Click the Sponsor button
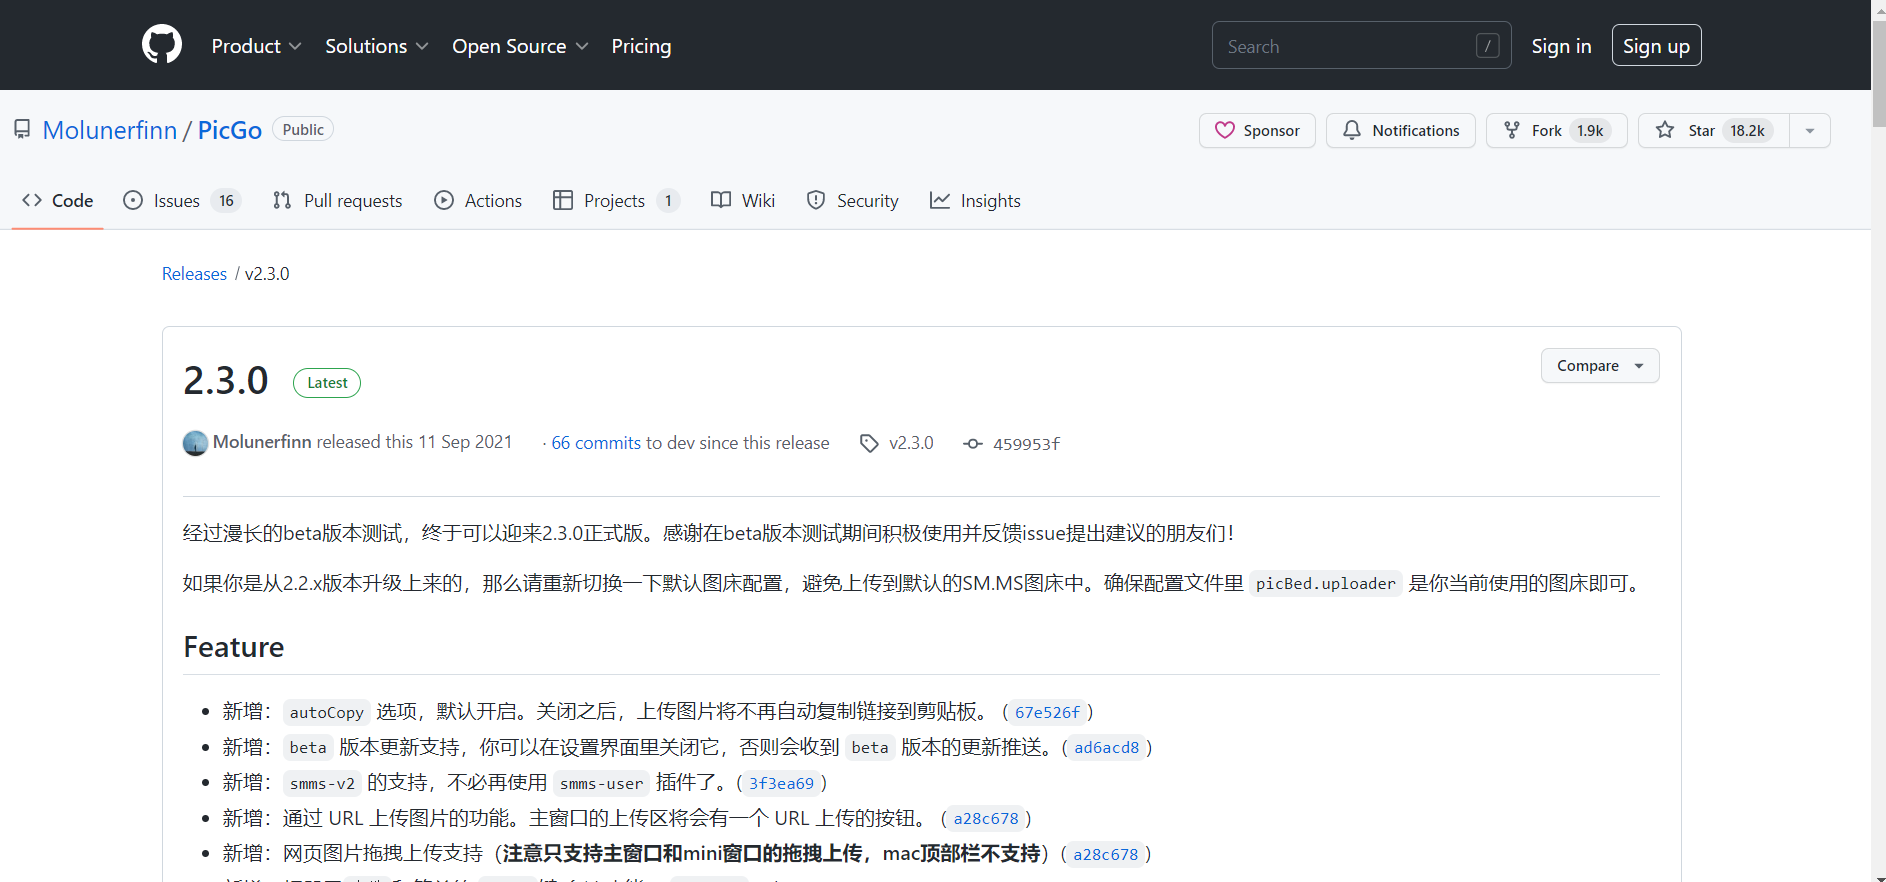Viewport: 1886px width, 882px height. tap(1257, 131)
